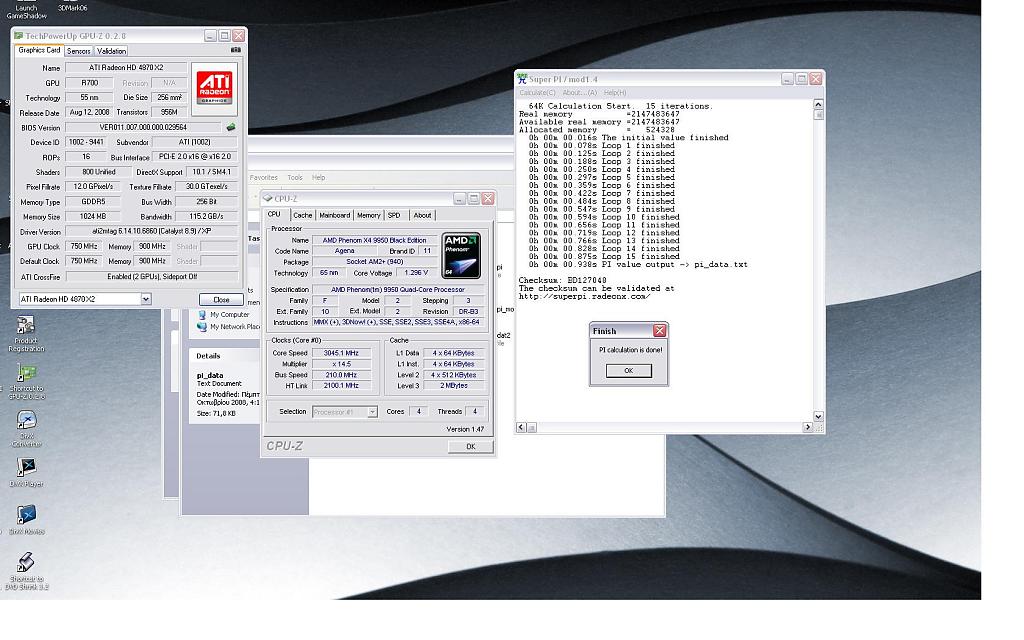1024x640 pixels.
Task: Open the About...(A) menu in Super PI
Action: pyautogui.click(x=580, y=93)
